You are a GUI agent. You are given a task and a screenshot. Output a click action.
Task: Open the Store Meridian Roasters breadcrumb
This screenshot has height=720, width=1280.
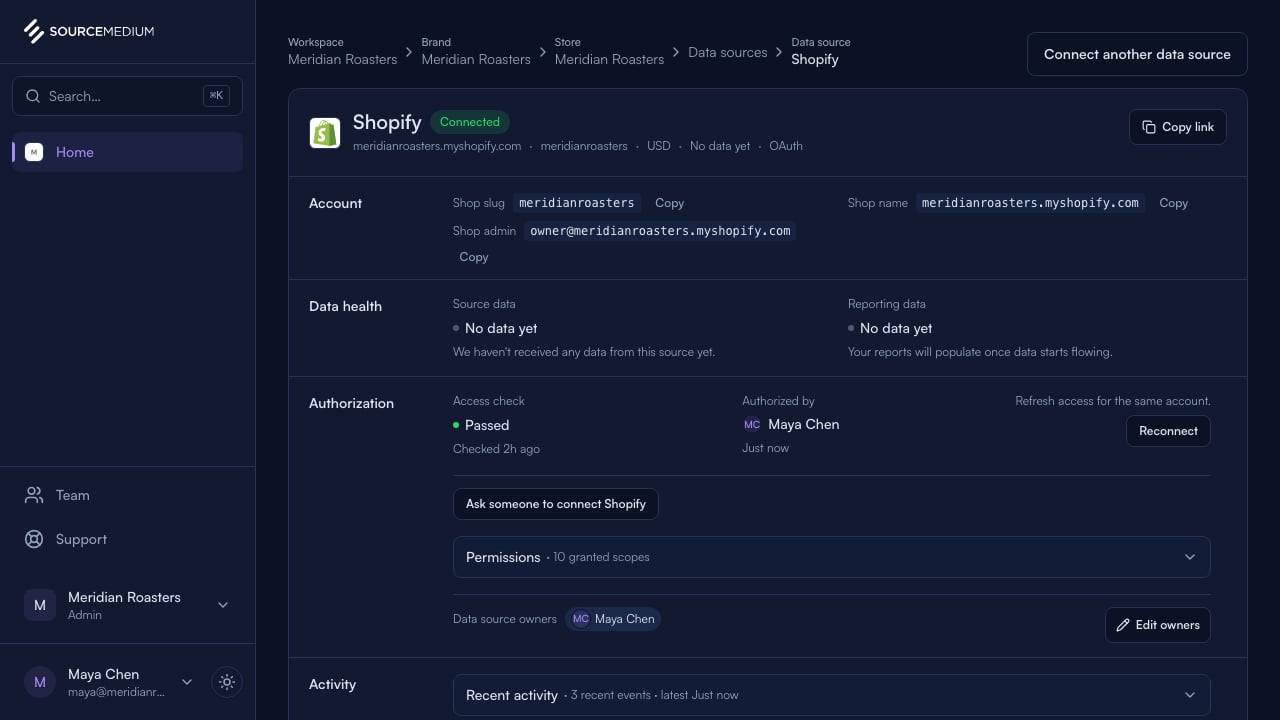point(609,51)
